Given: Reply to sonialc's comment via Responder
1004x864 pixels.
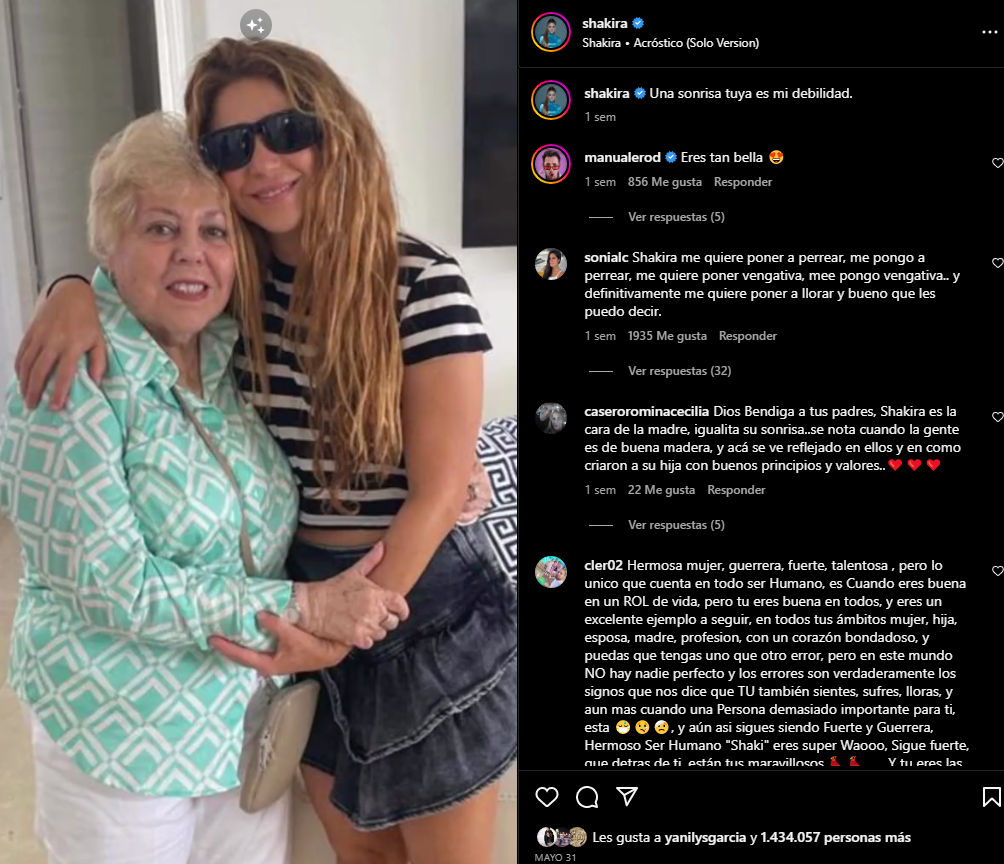Looking at the screenshot, I should tap(747, 336).
